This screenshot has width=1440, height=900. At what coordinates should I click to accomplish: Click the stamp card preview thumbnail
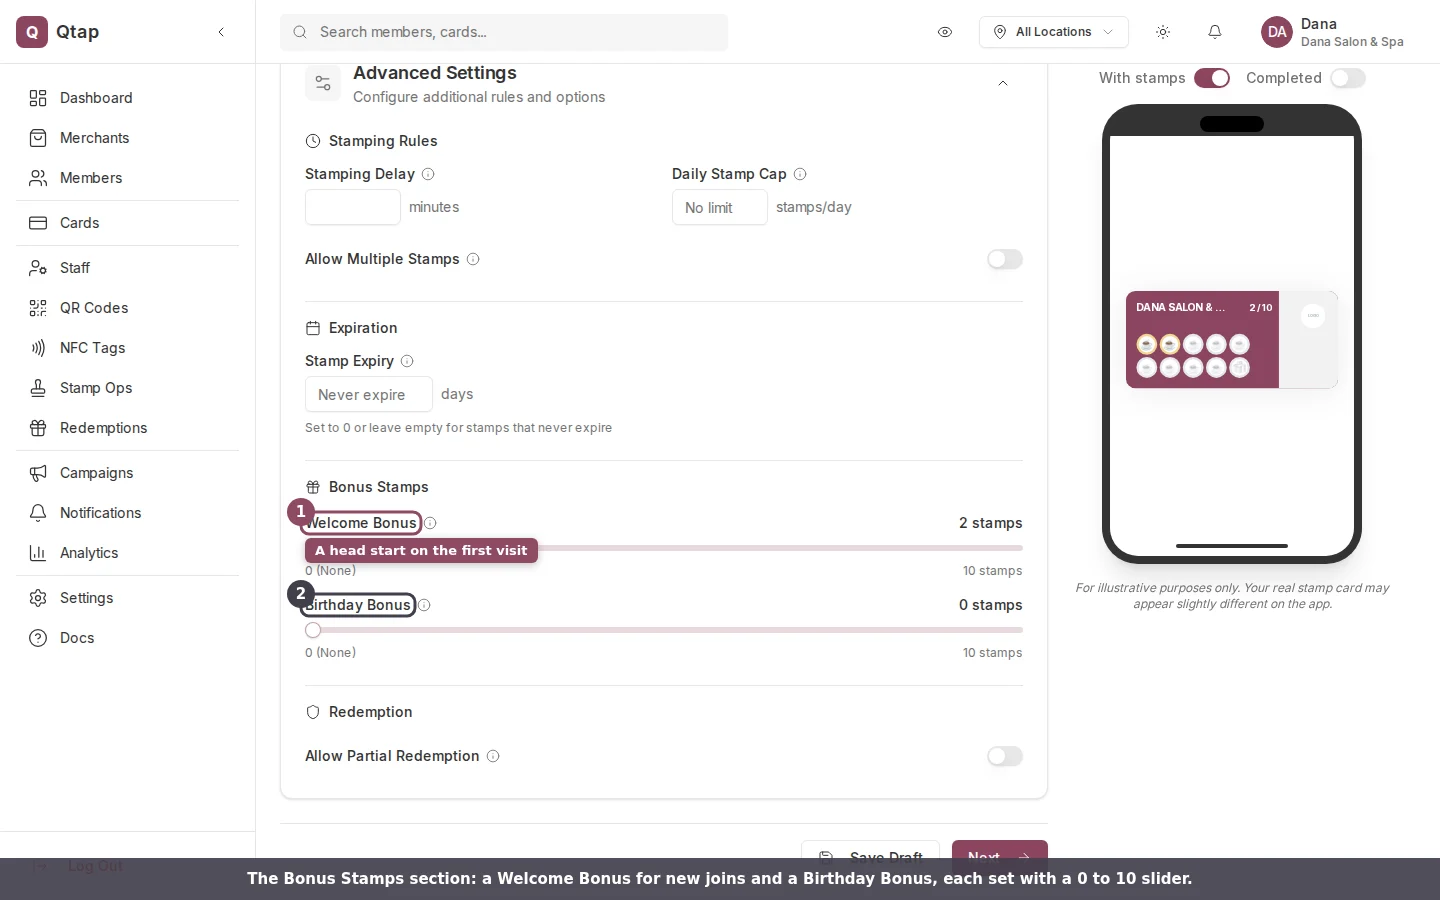1232,339
